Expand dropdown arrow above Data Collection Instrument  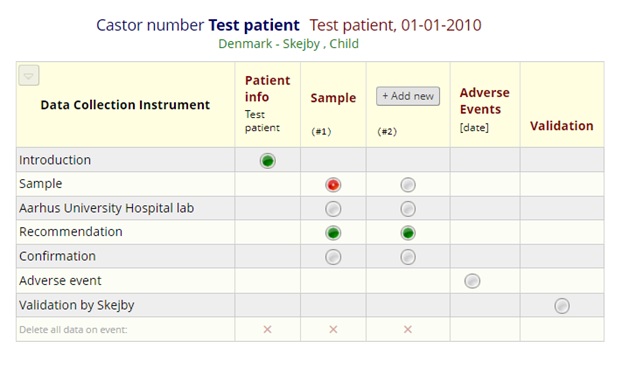(29, 75)
